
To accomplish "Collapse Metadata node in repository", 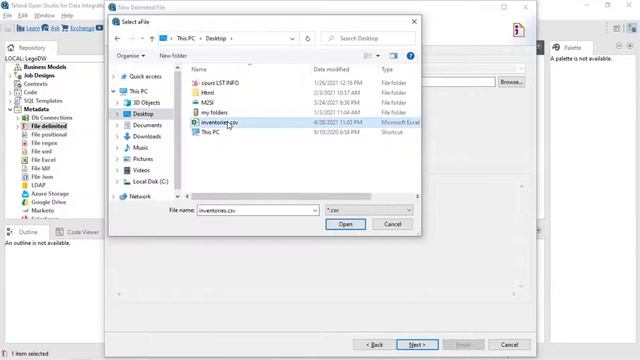I will (x=10, y=109).
